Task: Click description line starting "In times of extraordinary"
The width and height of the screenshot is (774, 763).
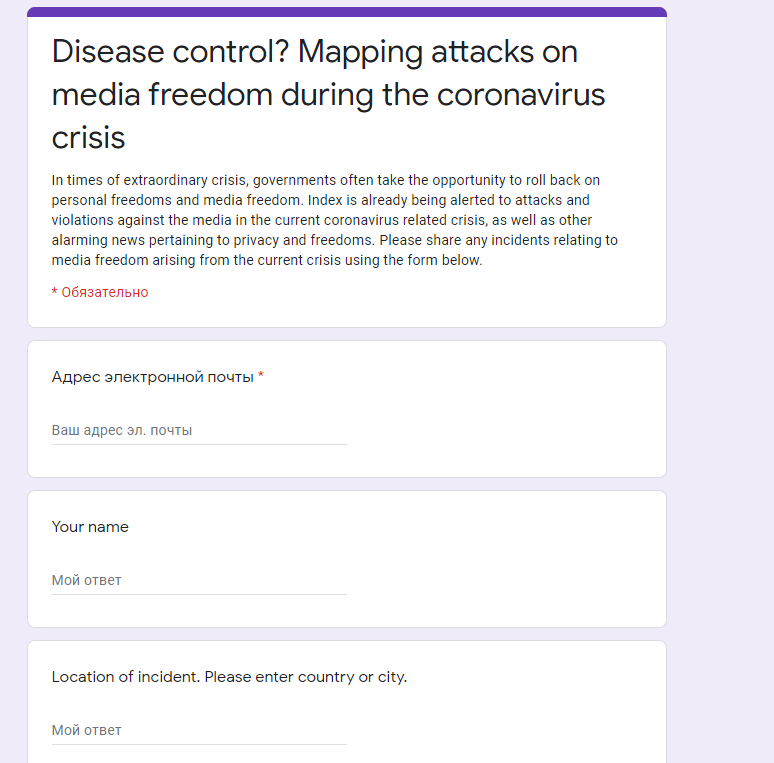Action: (150, 180)
